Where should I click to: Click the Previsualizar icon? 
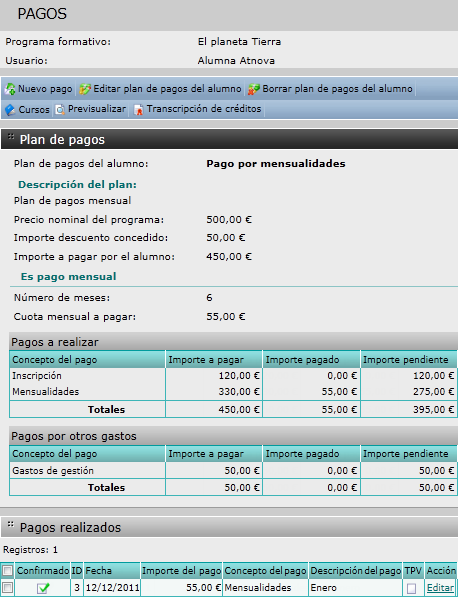(x=60, y=110)
